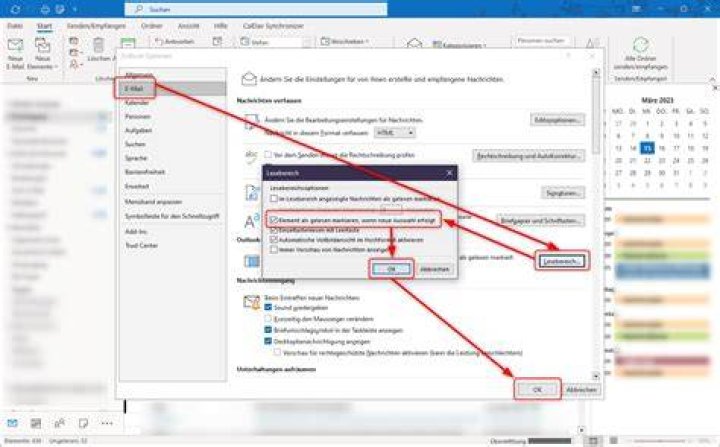Click the Verschieben ribbon button
Image resolution: width=720 pixels, height=447 pixels.
[344, 41]
